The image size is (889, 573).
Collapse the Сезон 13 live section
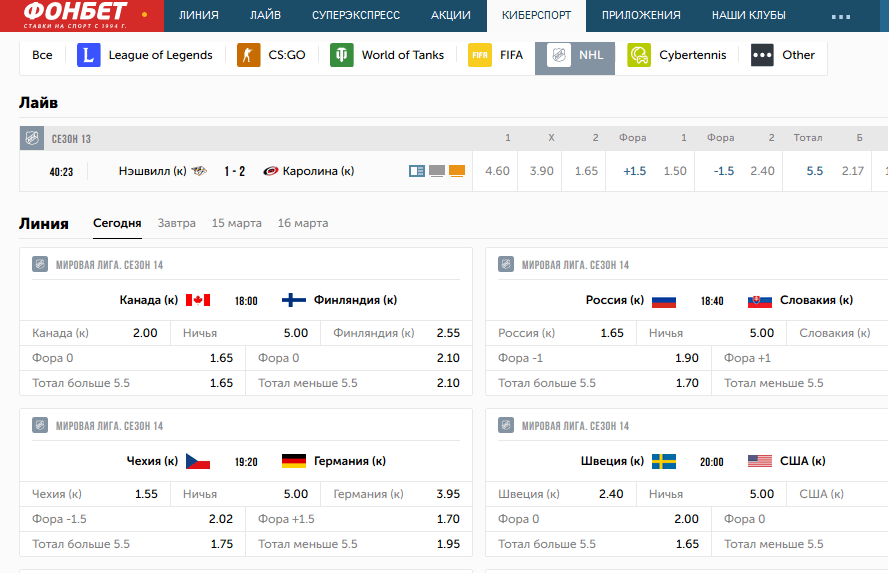[34, 138]
